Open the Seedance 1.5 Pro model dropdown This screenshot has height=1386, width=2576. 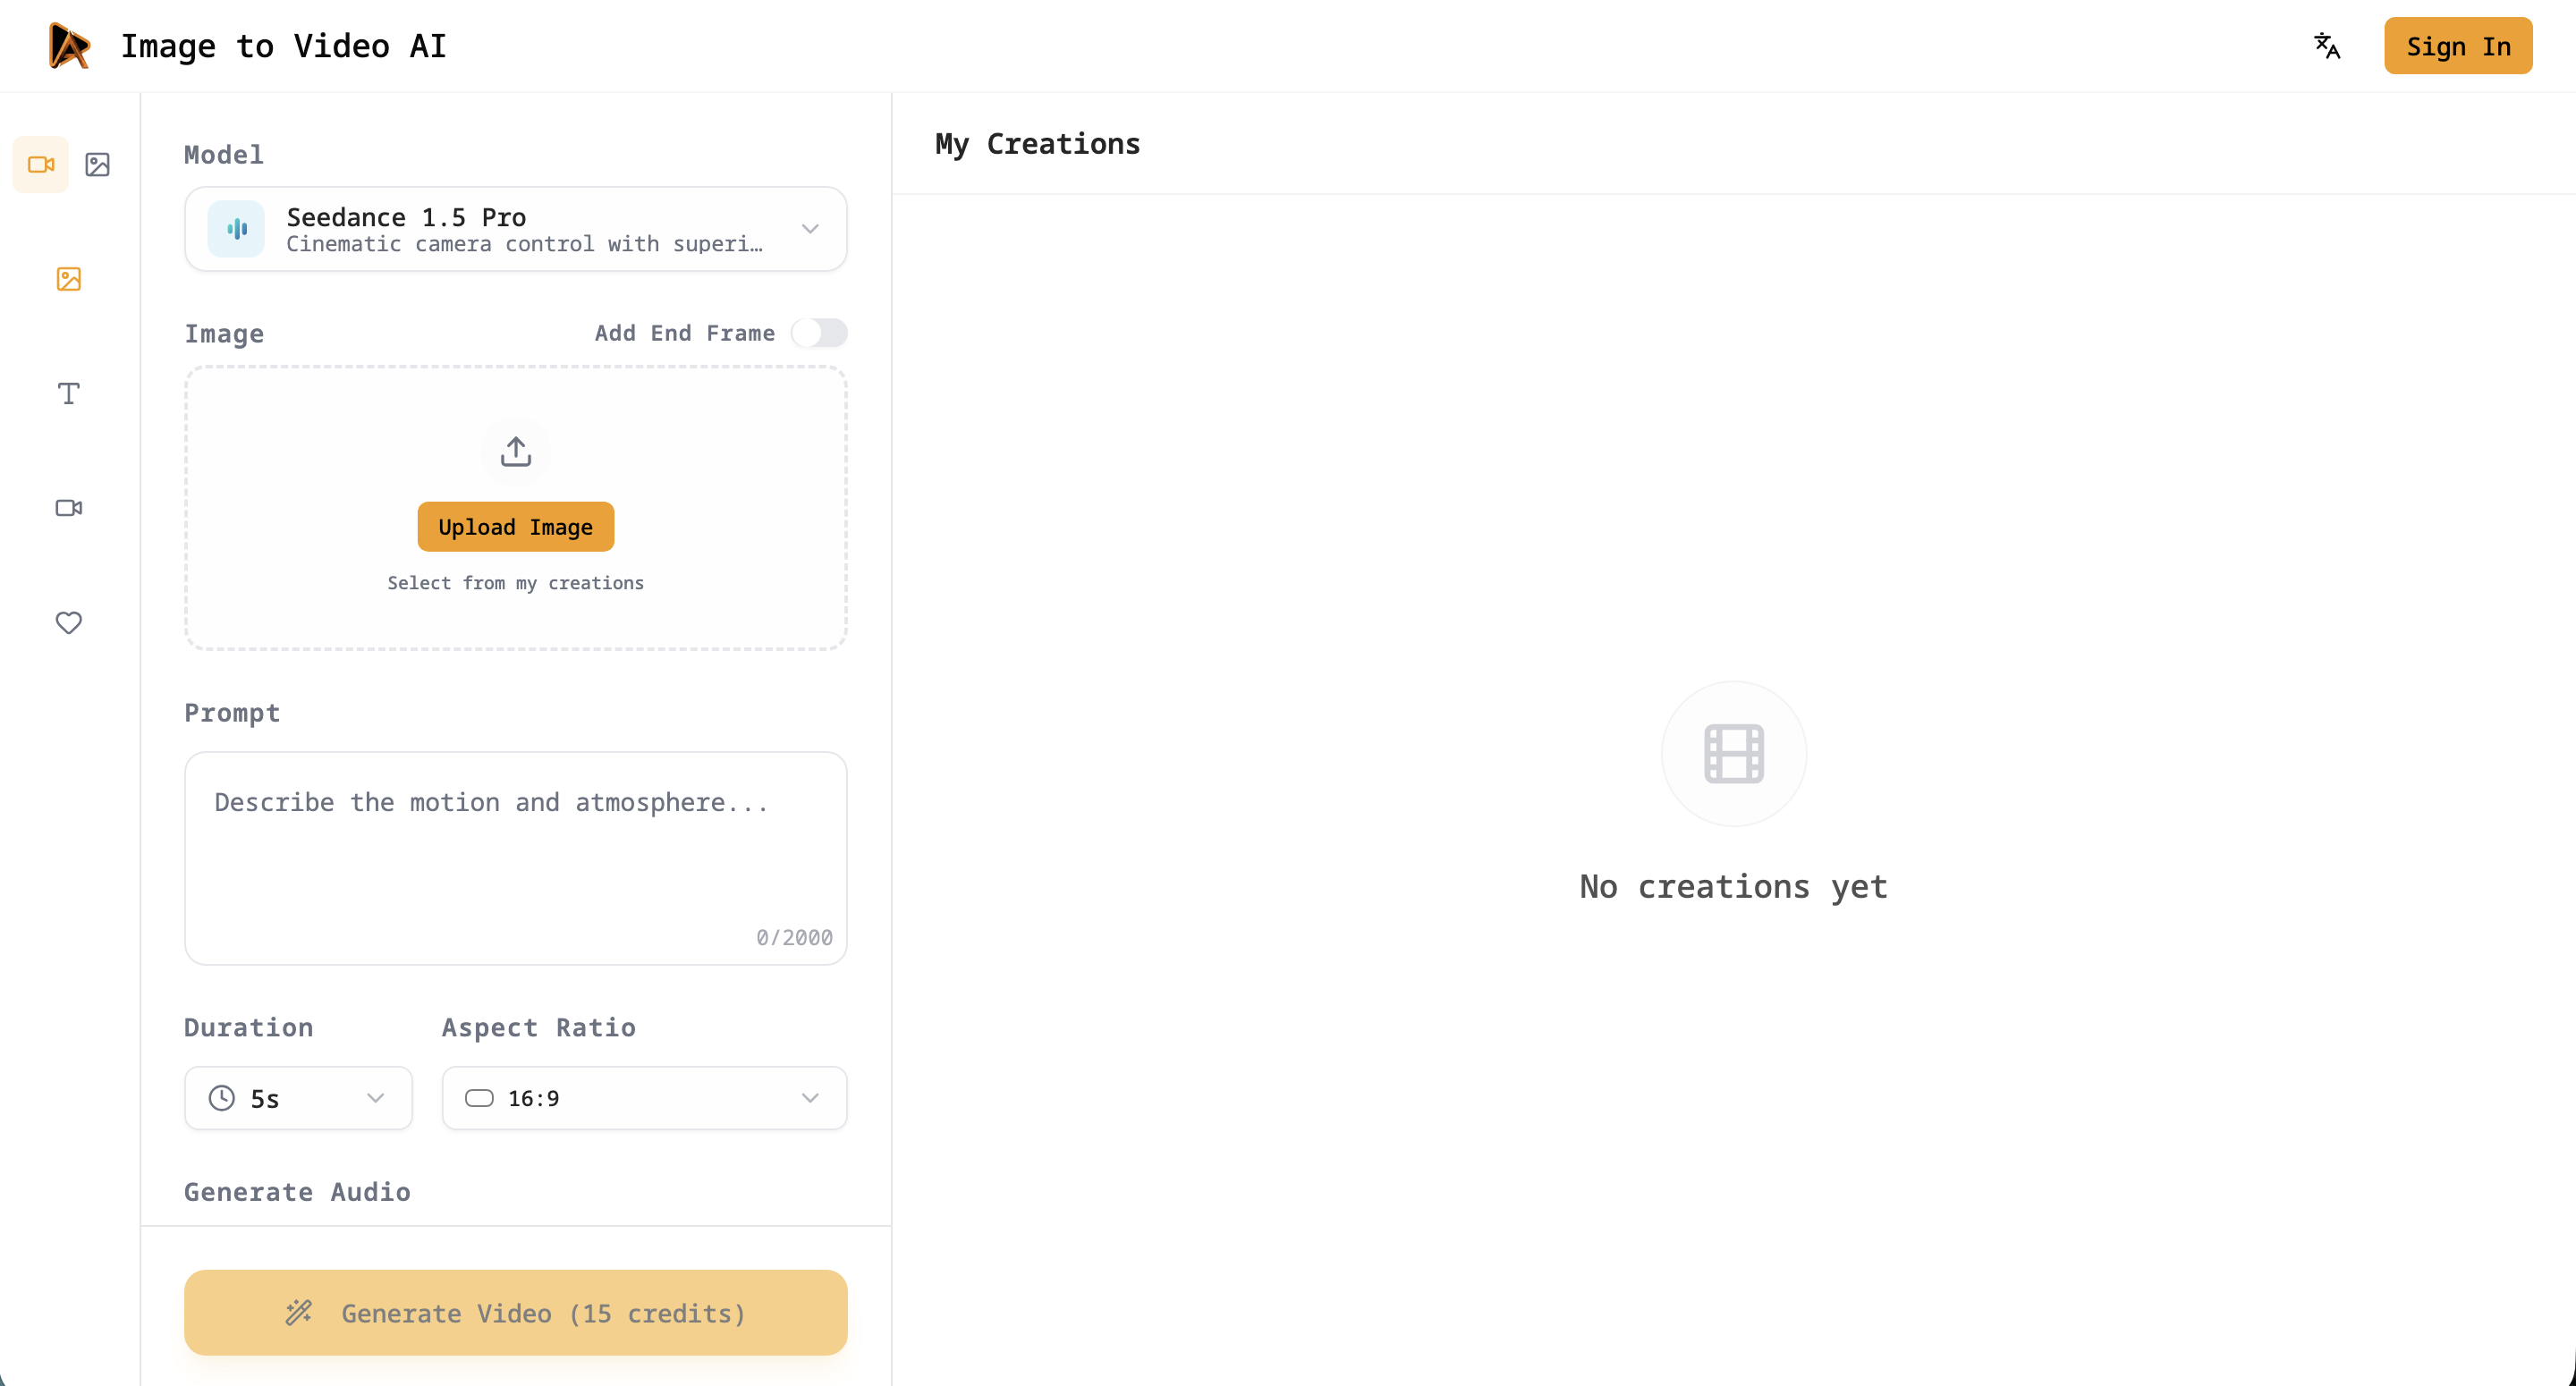click(x=515, y=229)
